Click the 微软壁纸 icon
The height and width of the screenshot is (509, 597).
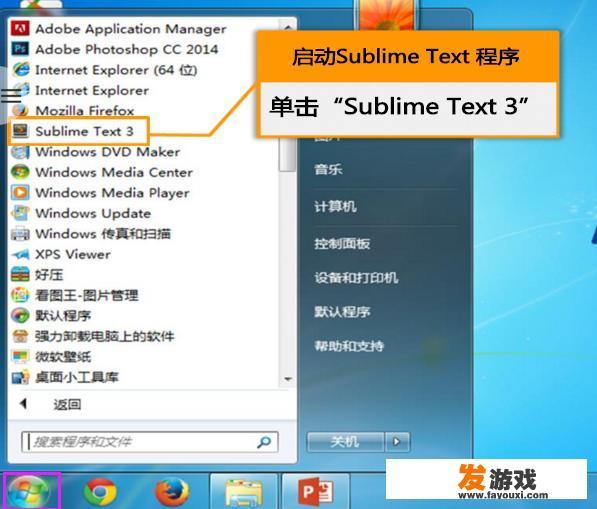(x=20, y=356)
